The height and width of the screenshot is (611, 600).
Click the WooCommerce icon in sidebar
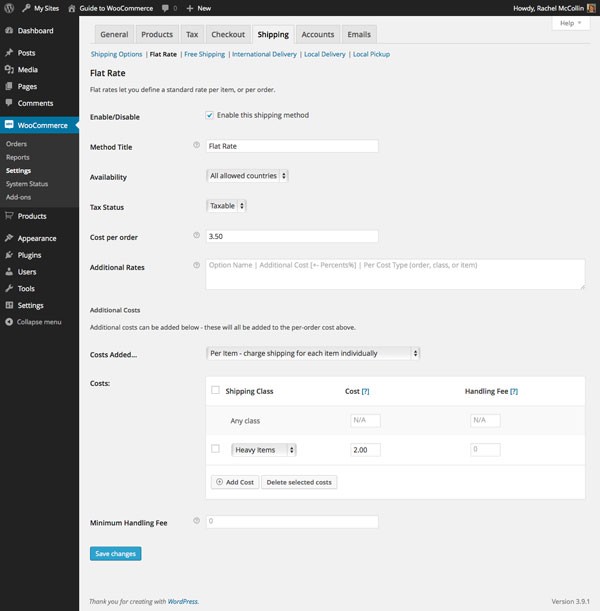pyautogui.click(x=9, y=125)
